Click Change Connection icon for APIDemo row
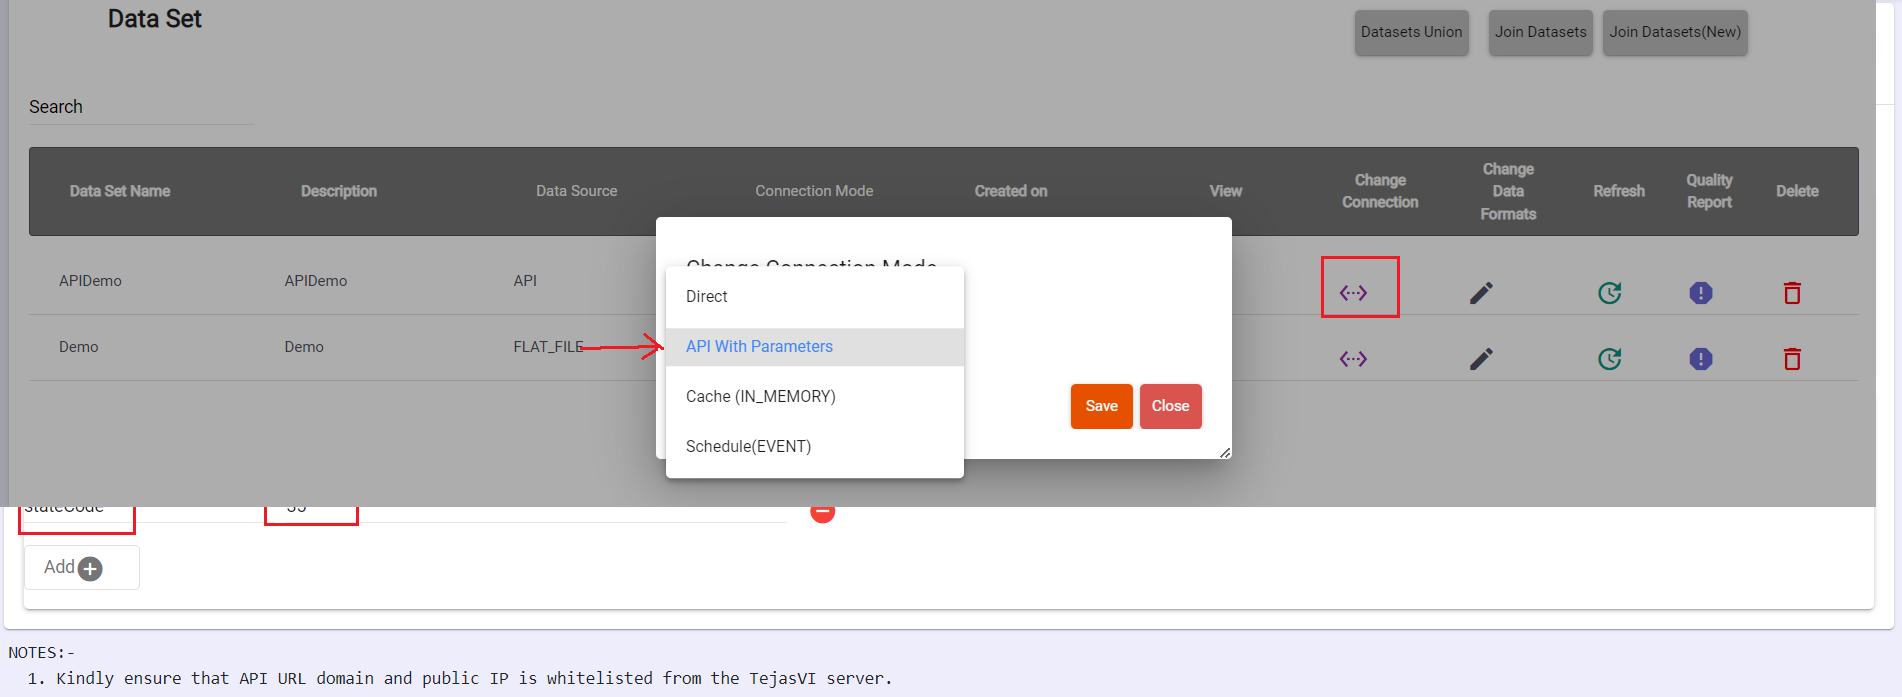Screen dimensions: 1902x697 [x=1353, y=293]
